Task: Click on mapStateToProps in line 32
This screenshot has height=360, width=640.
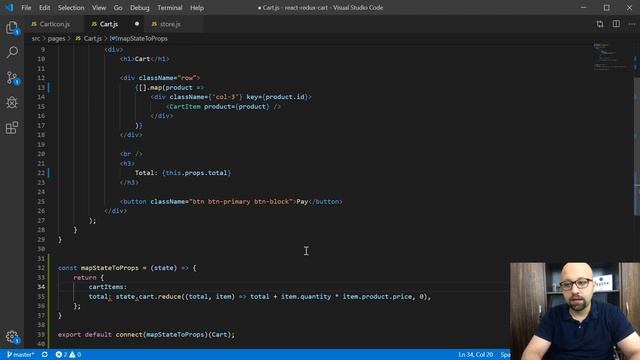Action: pyautogui.click(x=110, y=268)
